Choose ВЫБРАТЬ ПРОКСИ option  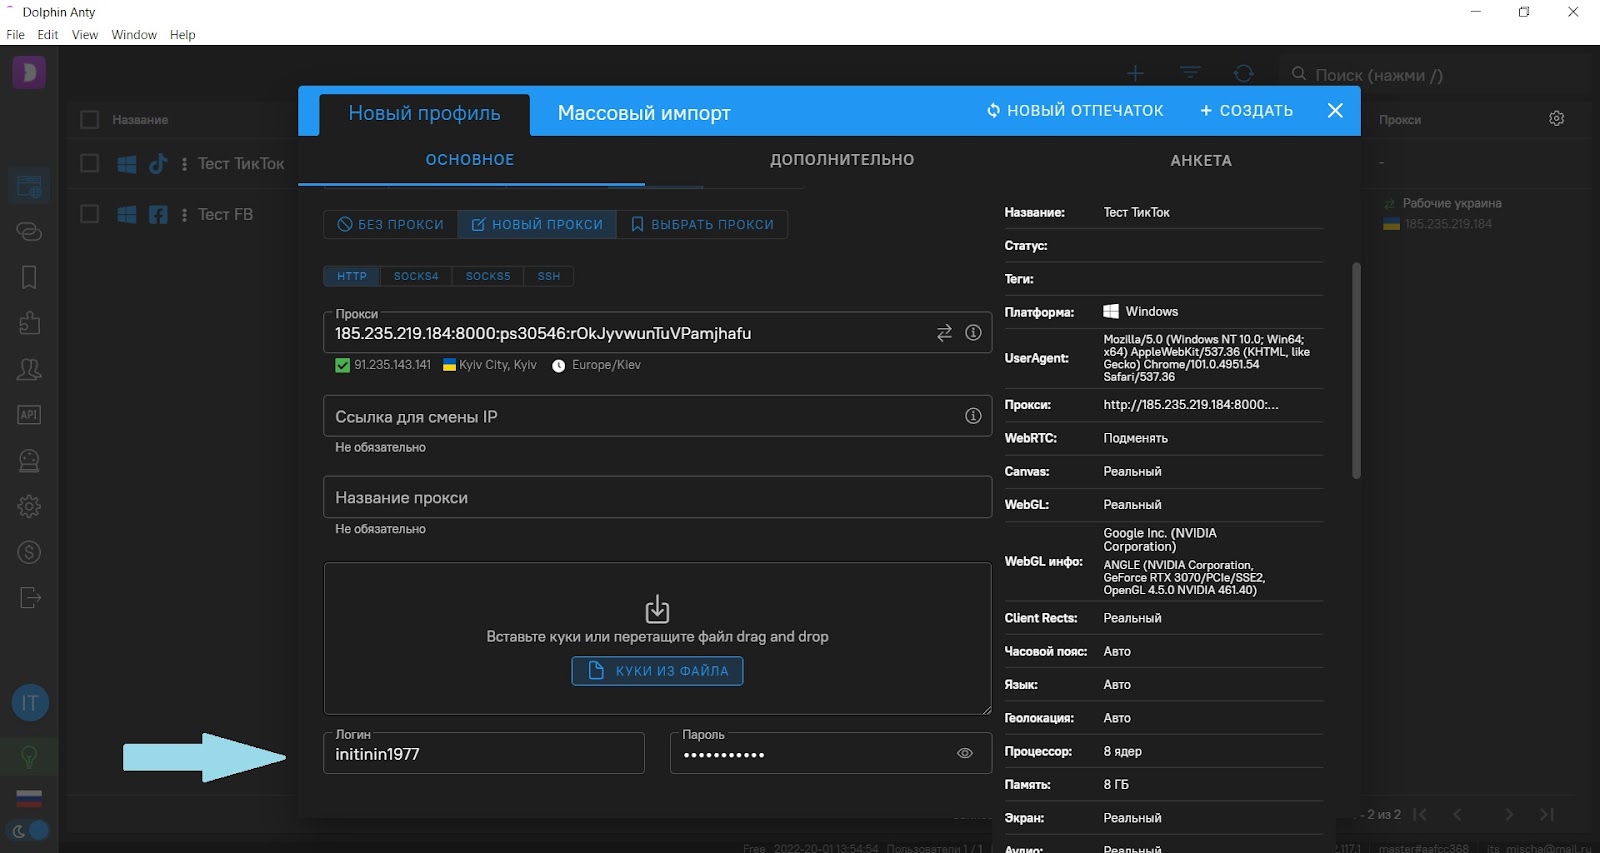[702, 224]
